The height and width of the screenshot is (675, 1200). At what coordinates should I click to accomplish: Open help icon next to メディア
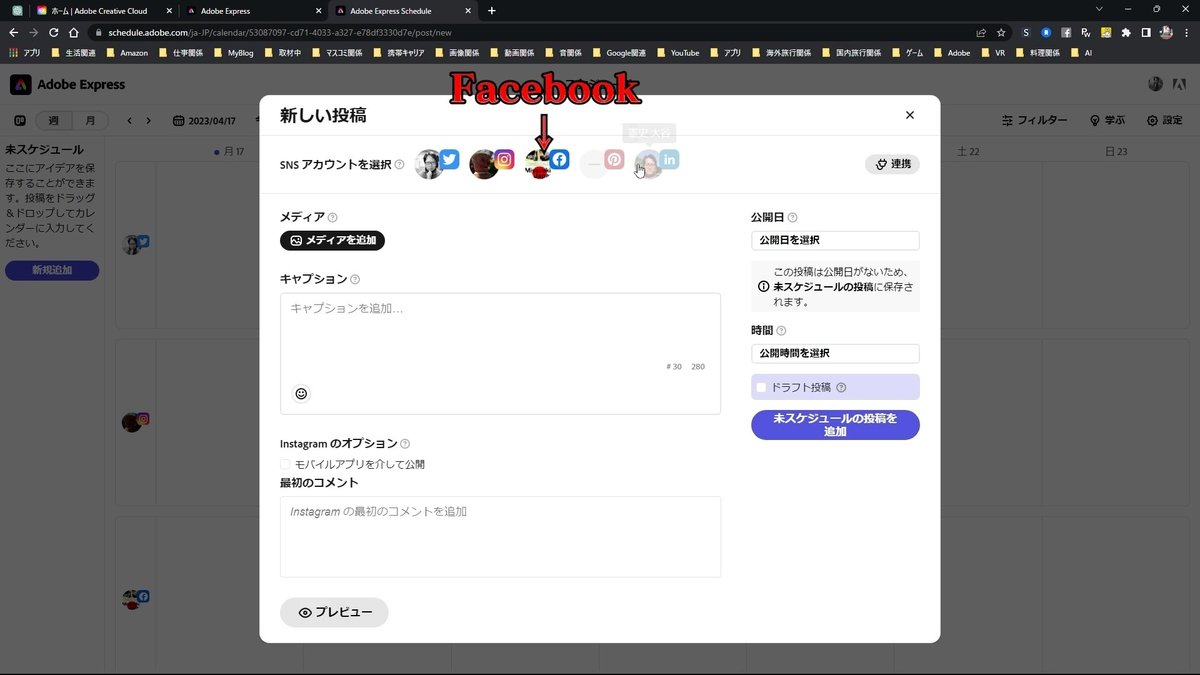tap(333, 217)
